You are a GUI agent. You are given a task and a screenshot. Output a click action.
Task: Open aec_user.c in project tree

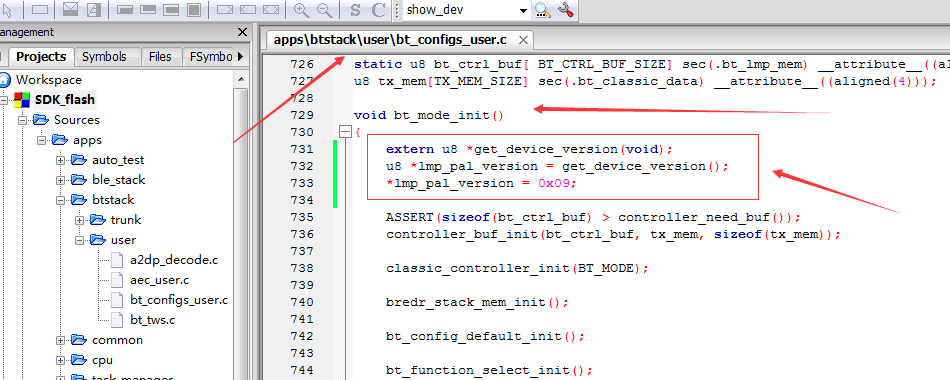pos(159,280)
